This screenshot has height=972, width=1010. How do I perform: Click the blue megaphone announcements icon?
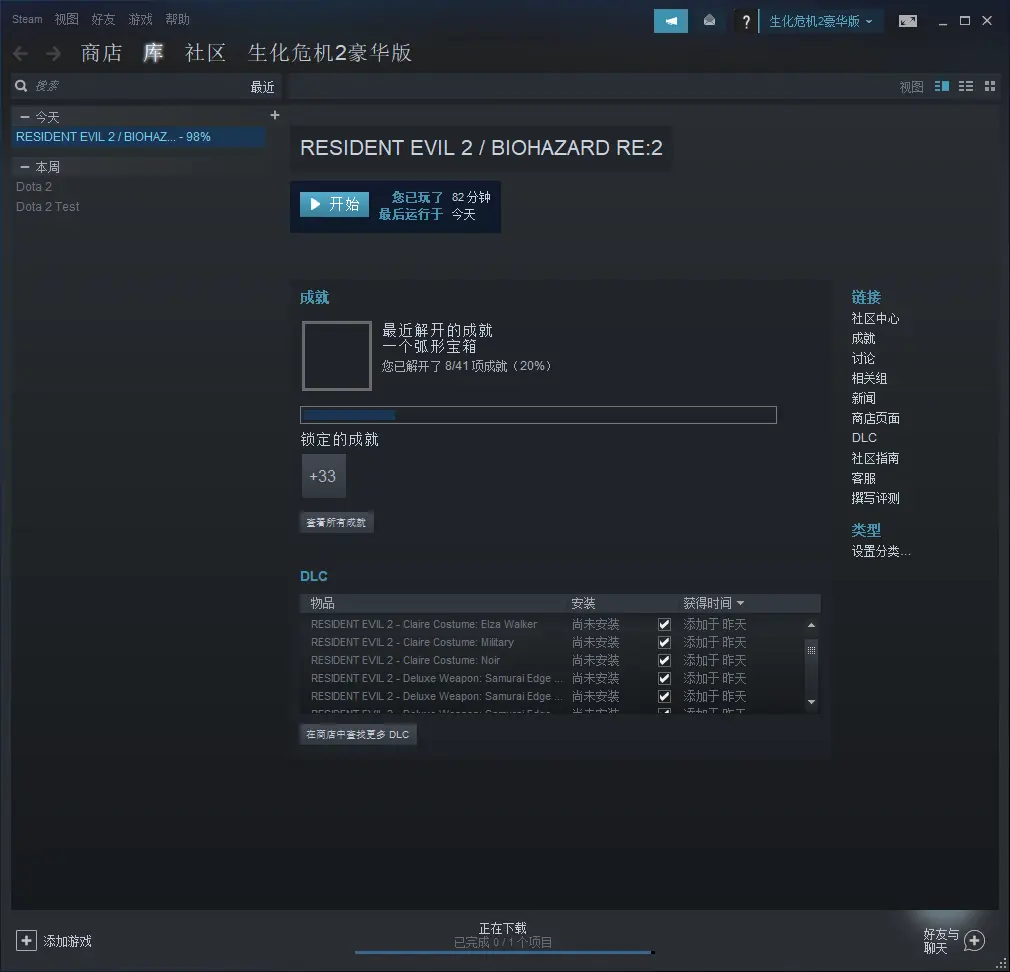671,21
